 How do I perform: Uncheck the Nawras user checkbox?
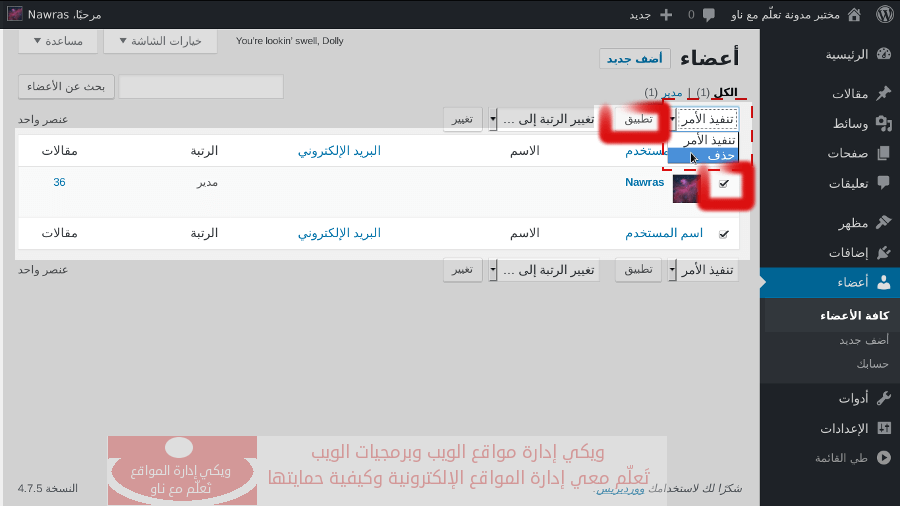[723, 183]
